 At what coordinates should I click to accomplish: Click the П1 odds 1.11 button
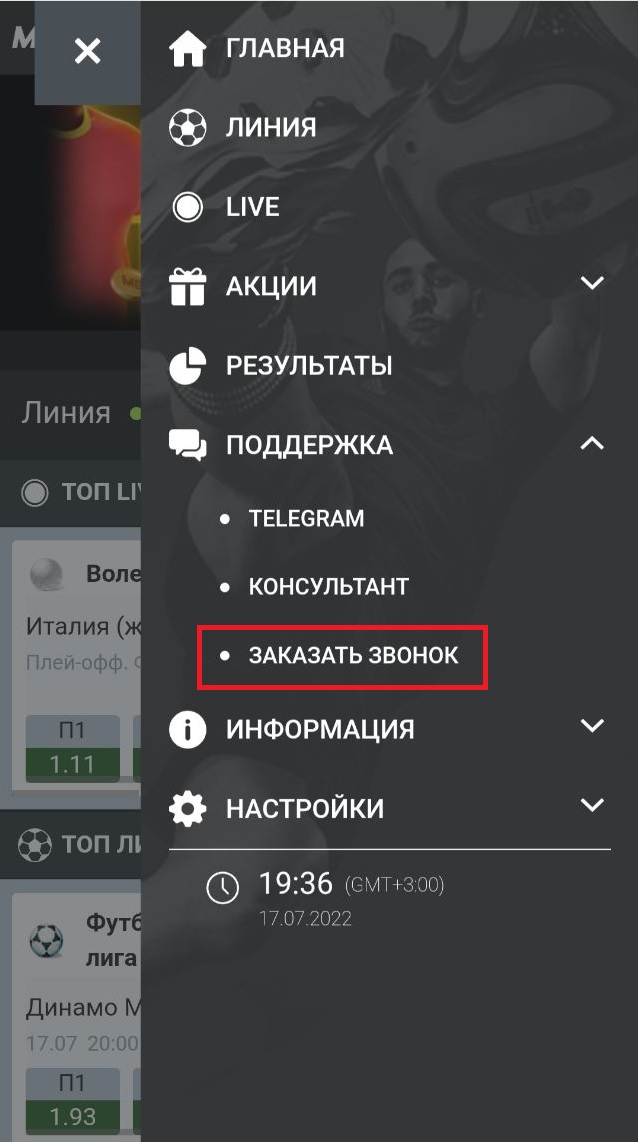click(73, 749)
